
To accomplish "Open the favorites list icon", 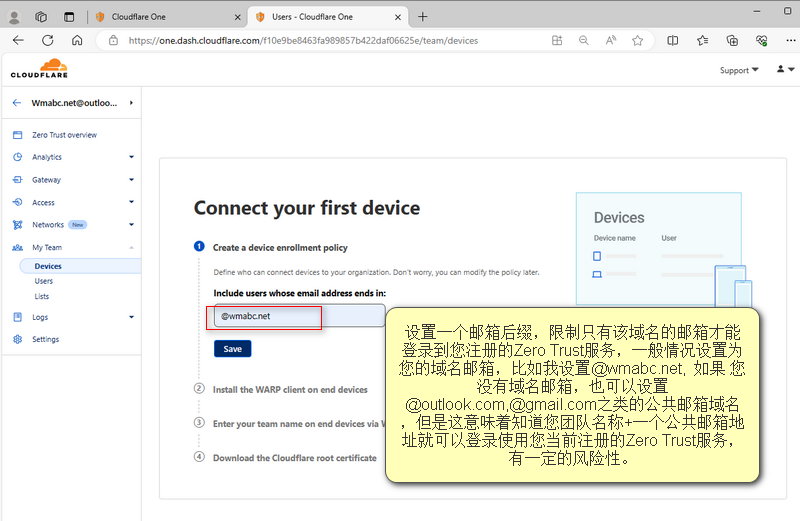I will 703,40.
